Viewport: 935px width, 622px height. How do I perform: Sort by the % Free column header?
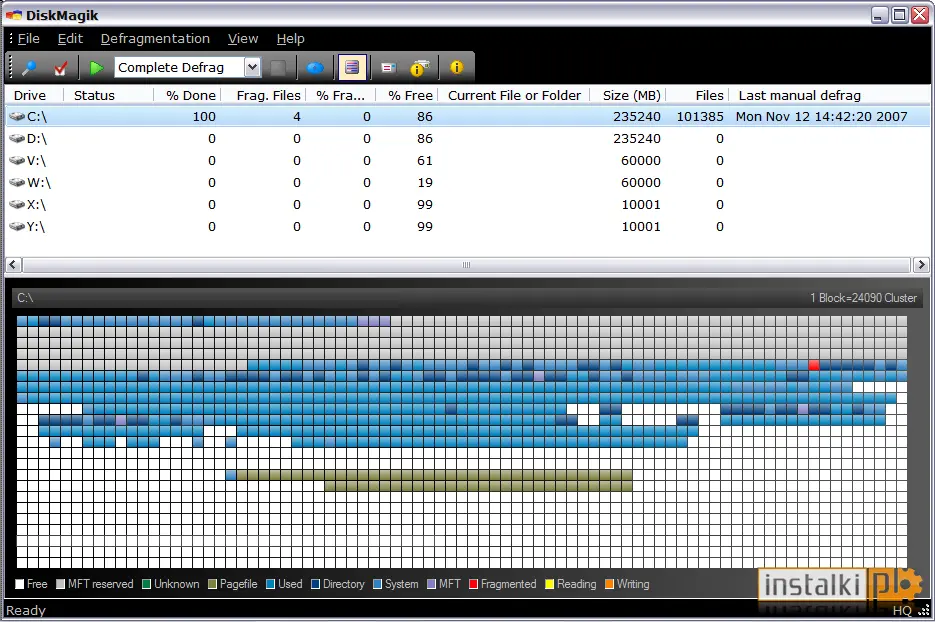click(408, 95)
